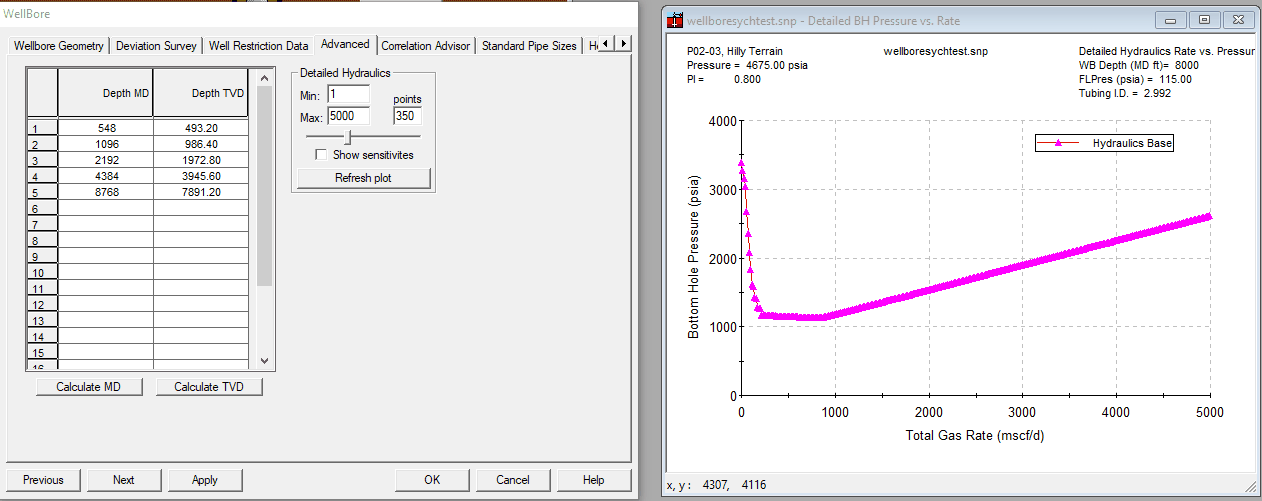Close the Detailed BH Pressure plot window

click(1238, 19)
